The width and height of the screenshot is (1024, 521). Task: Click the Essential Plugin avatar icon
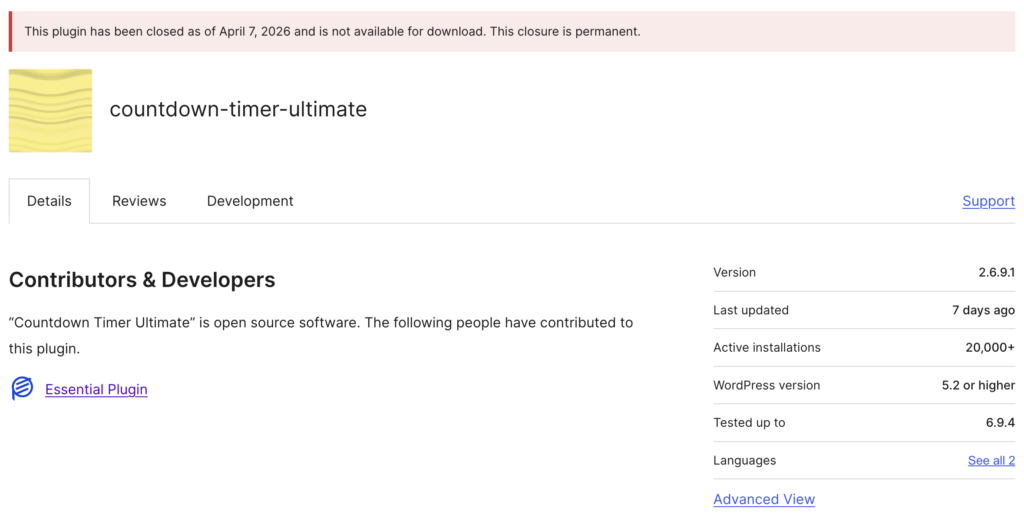[22, 388]
